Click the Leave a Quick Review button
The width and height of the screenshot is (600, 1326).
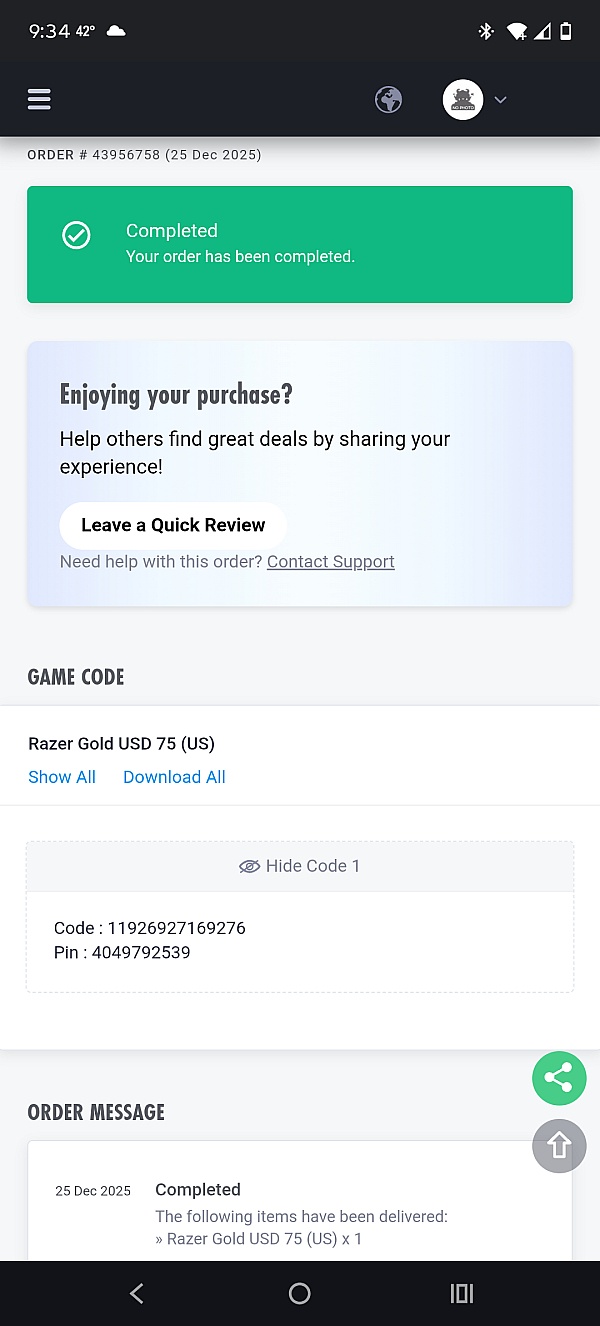[173, 525]
